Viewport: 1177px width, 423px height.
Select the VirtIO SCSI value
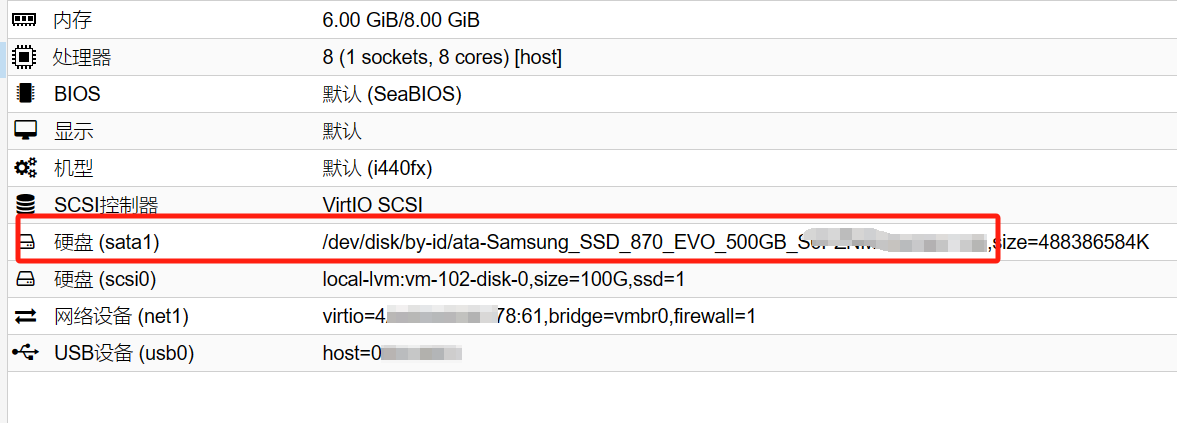click(x=373, y=205)
